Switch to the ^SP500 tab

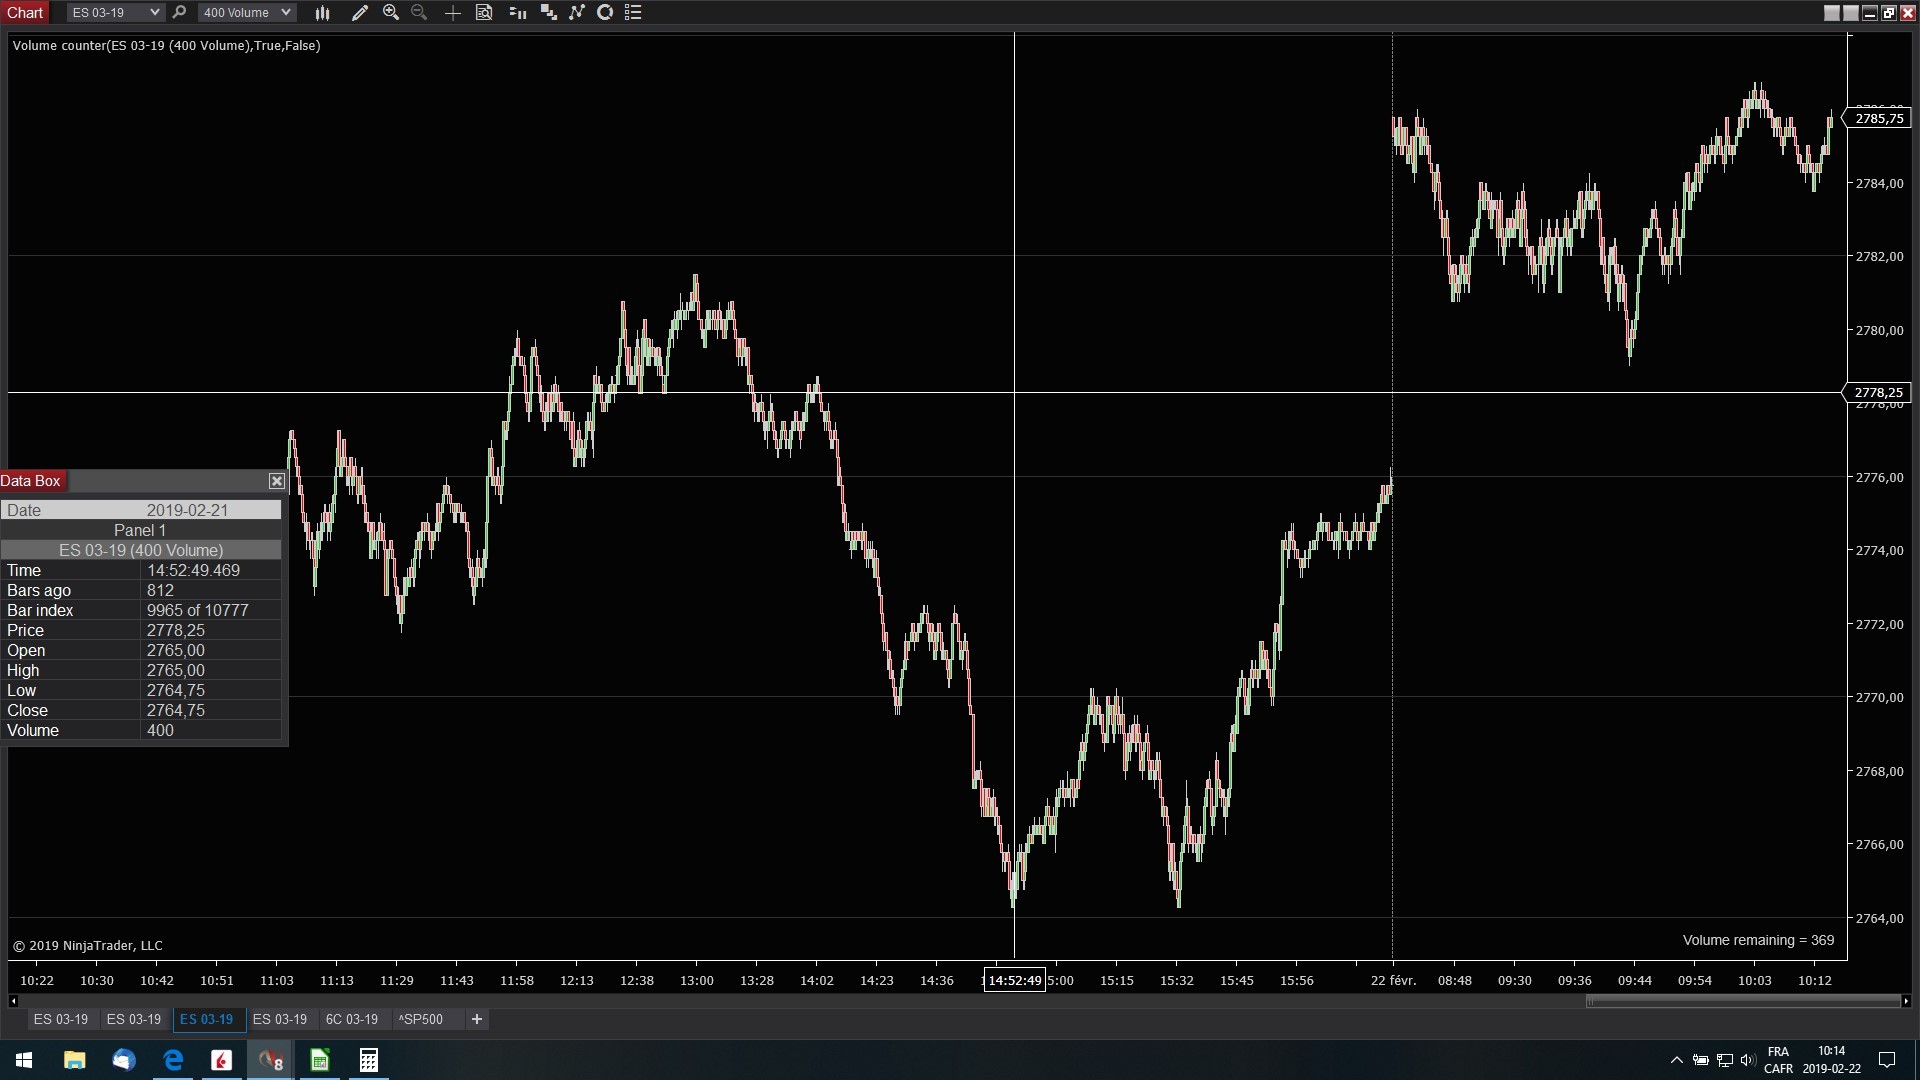point(420,1019)
